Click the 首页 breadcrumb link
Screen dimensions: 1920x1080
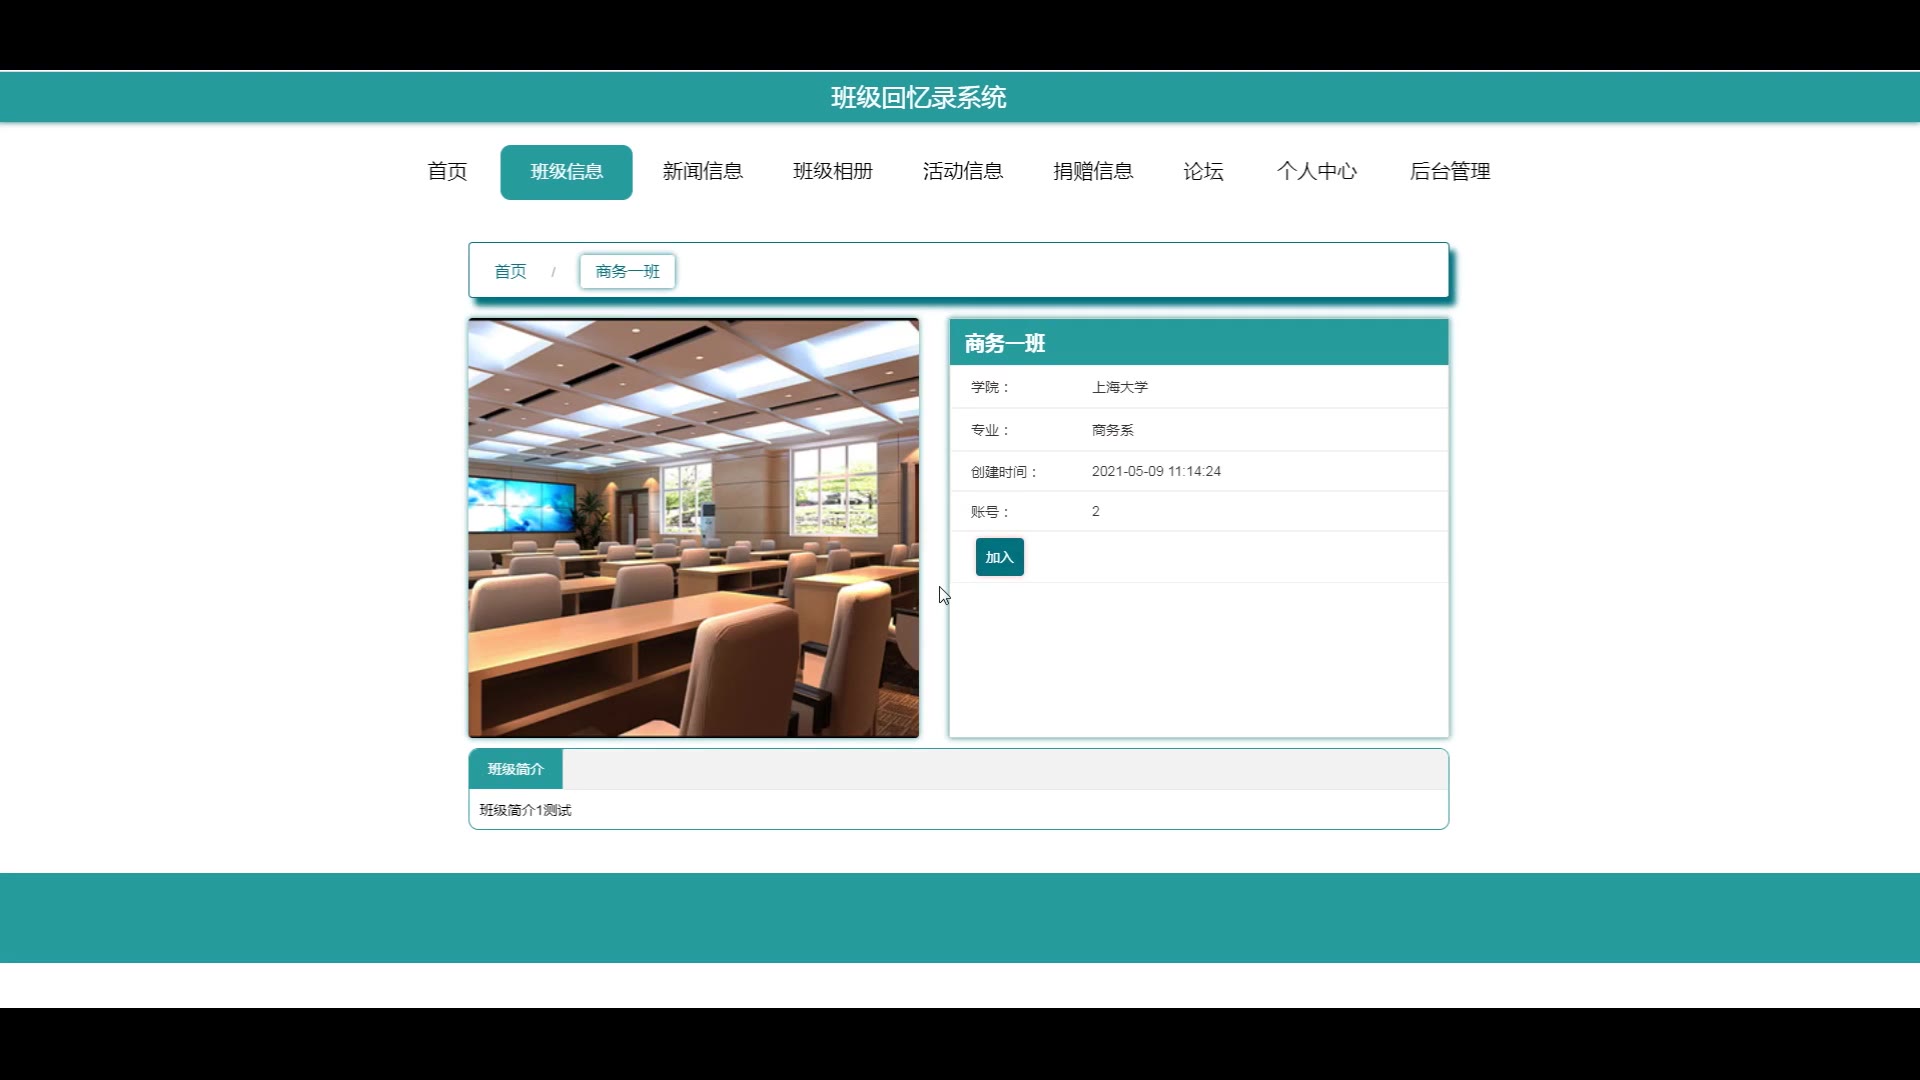(x=510, y=271)
